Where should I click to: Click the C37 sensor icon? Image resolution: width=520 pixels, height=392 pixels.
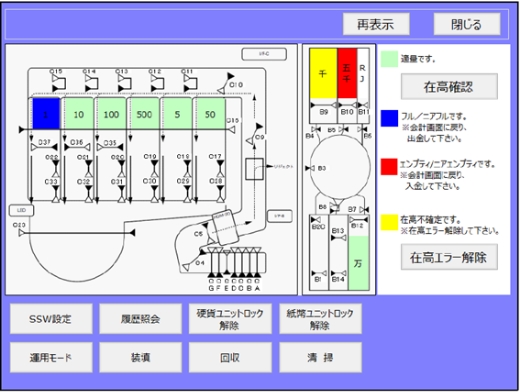(44, 147)
